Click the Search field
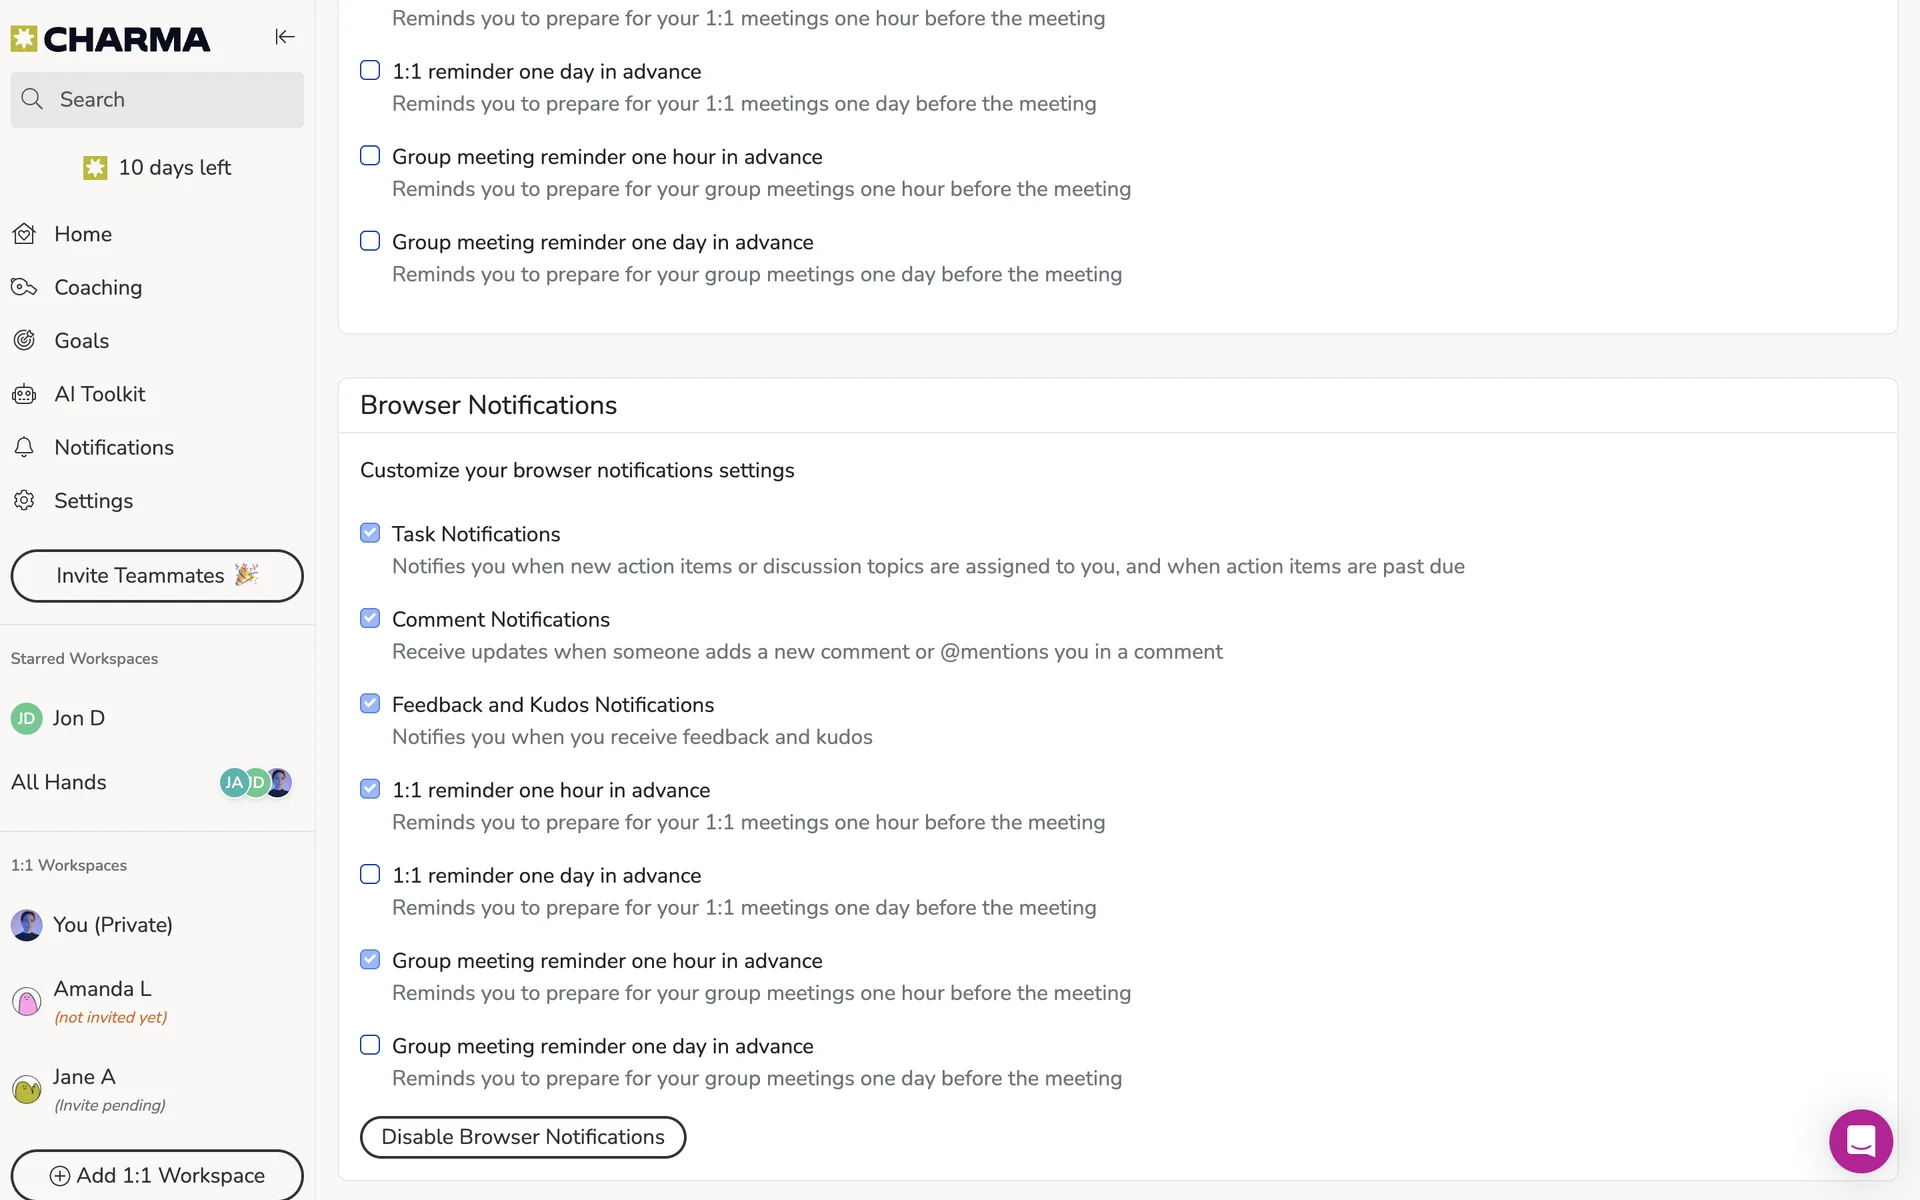1920x1200 pixels. point(157,100)
